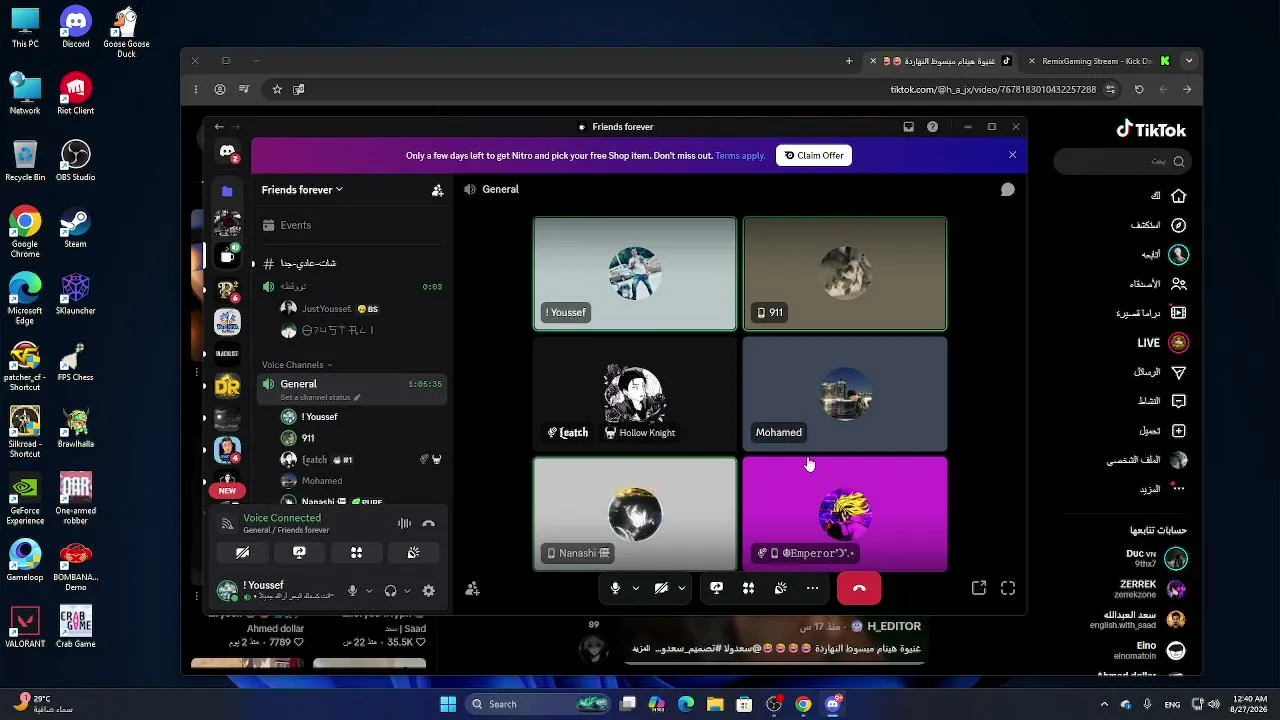Jump to NEW unread servers pill

227,491
